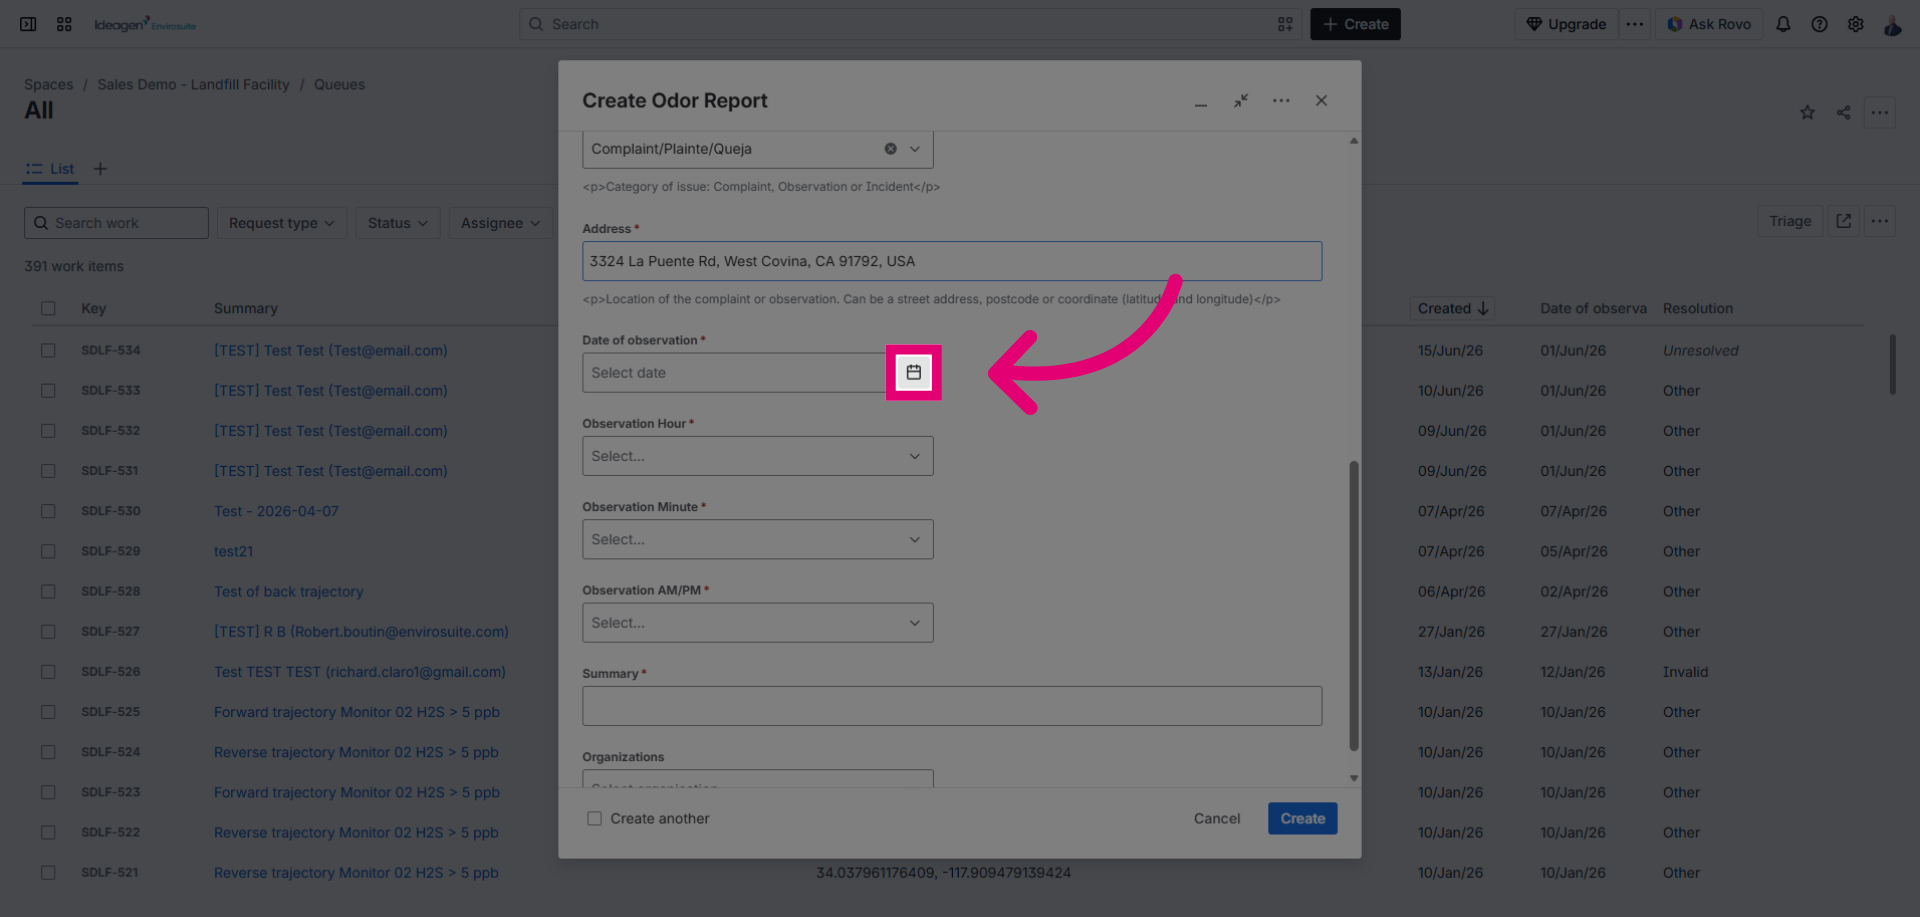Select the SDLF-521 row checkbox
The height and width of the screenshot is (917, 1920).
click(48, 872)
